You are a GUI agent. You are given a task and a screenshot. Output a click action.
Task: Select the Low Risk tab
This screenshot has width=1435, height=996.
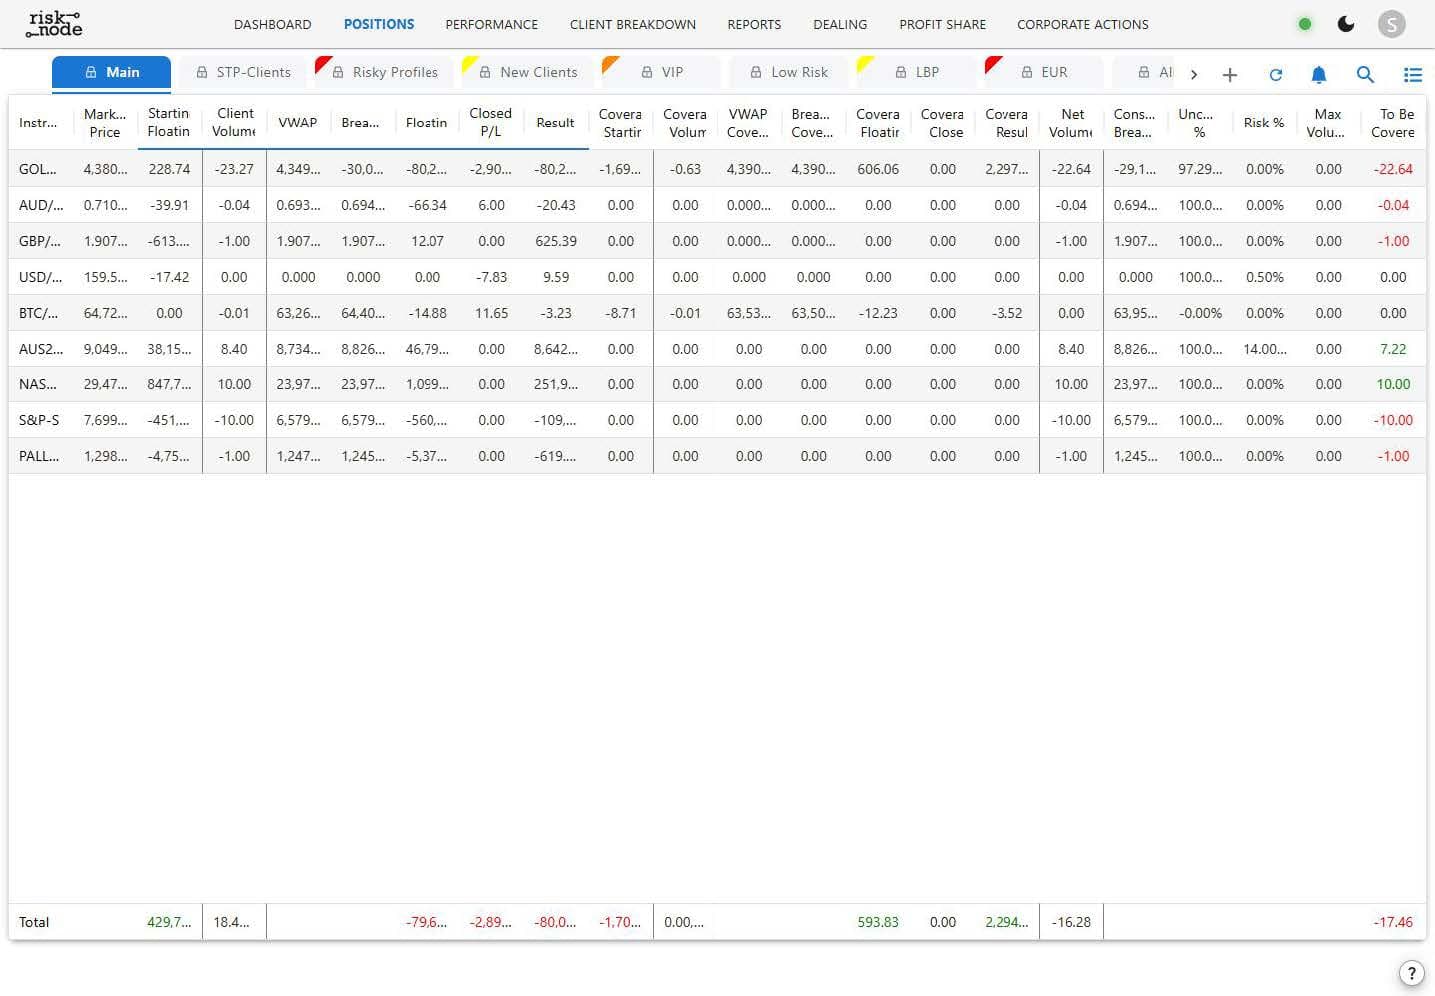pyautogui.click(x=788, y=72)
